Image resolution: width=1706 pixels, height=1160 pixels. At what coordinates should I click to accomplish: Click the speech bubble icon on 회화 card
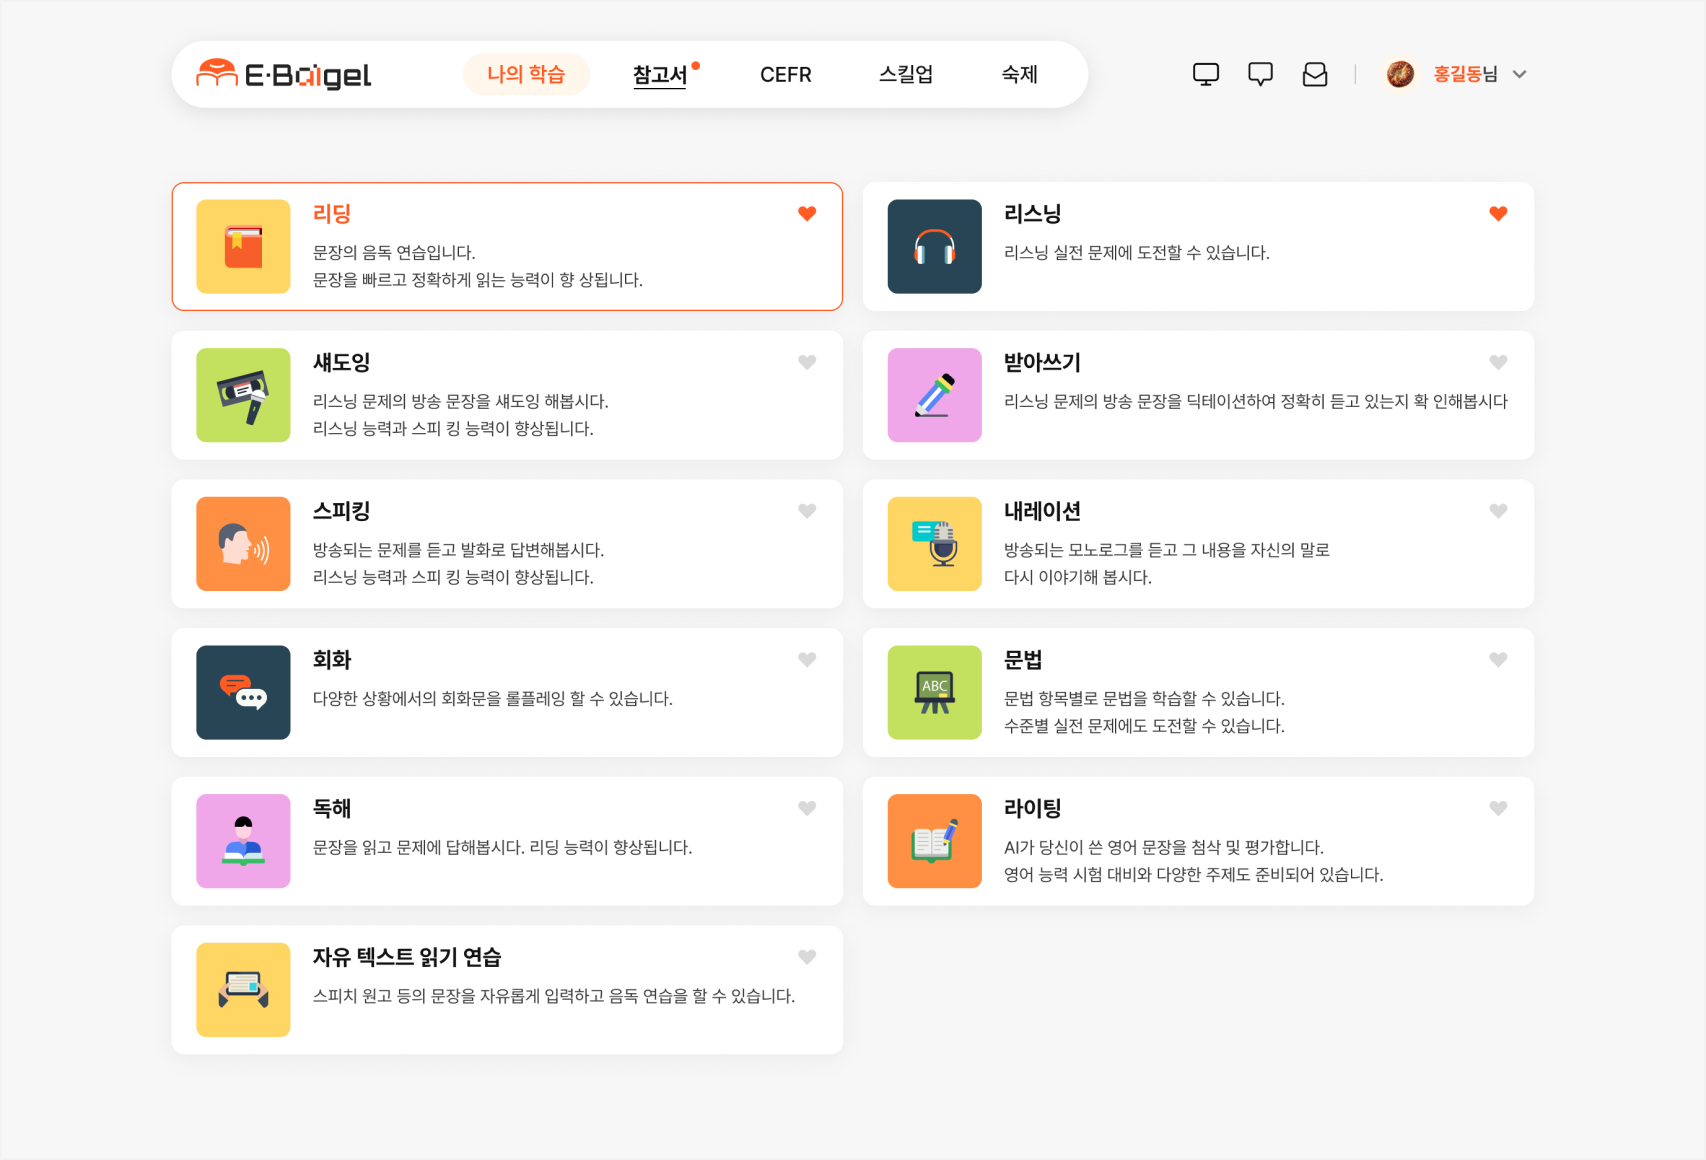[242, 693]
